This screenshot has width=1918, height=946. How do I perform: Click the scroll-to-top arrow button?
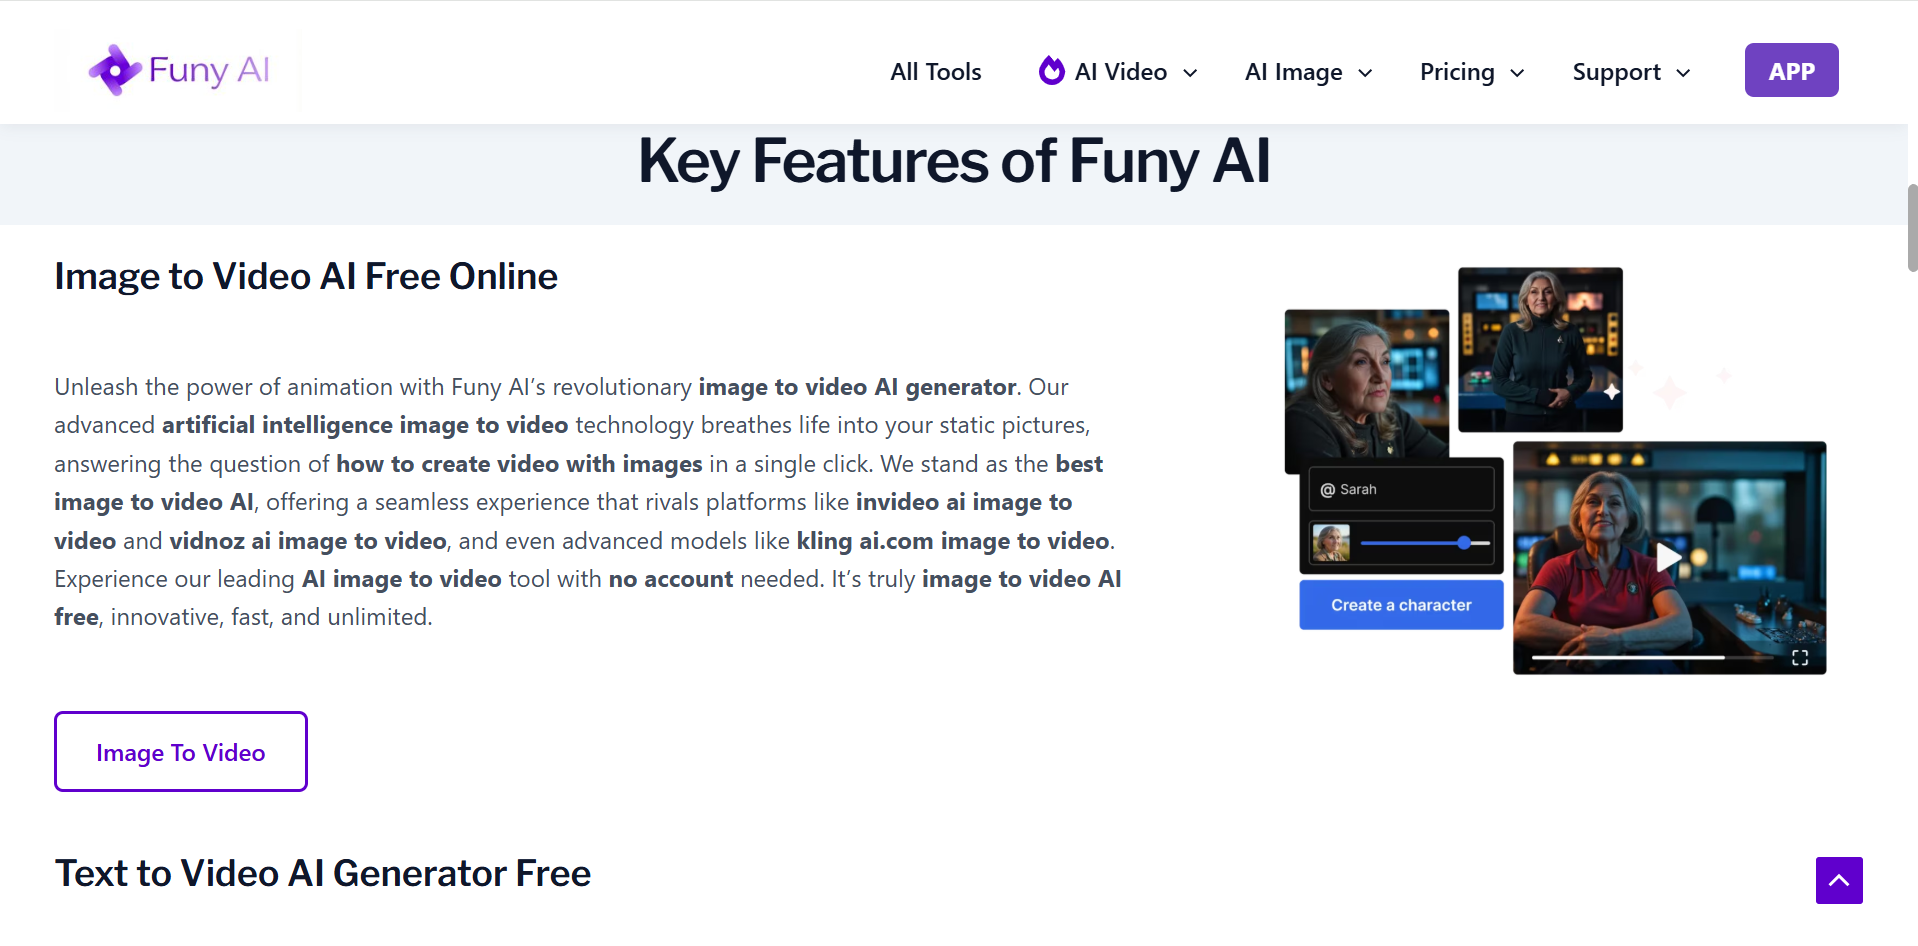pos(1839,880)
